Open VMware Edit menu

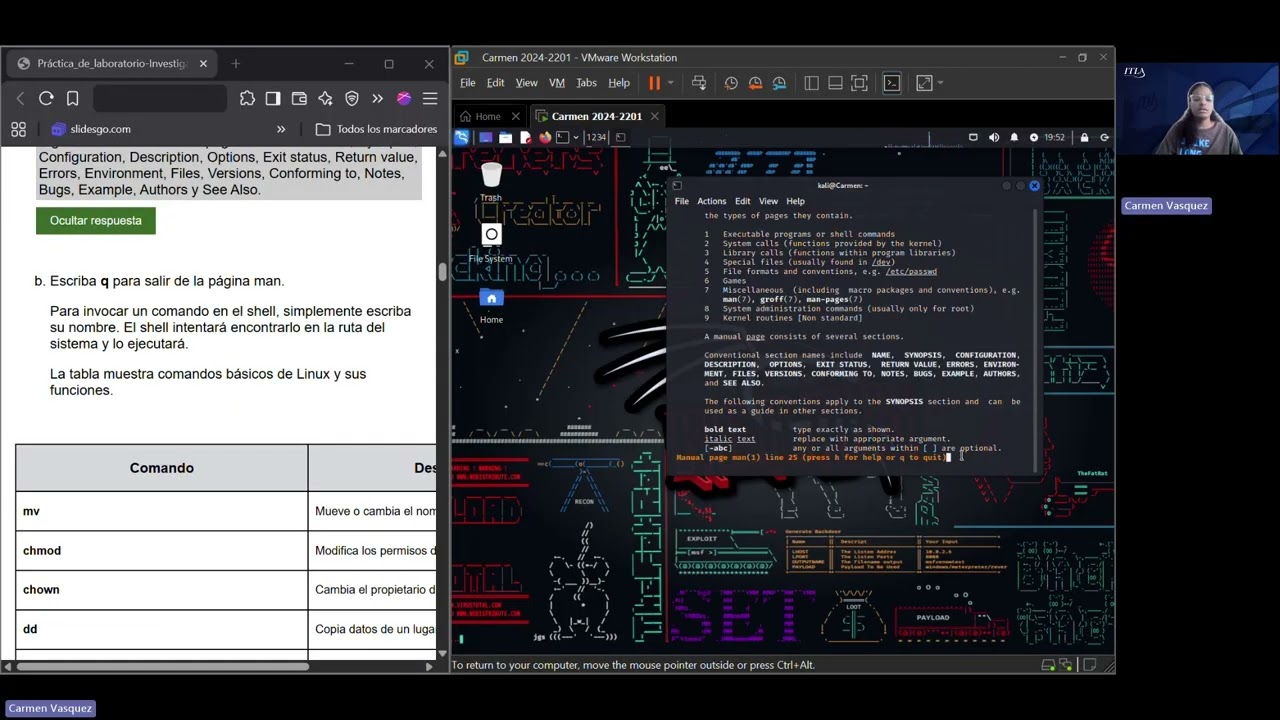(x=495, y=83)
